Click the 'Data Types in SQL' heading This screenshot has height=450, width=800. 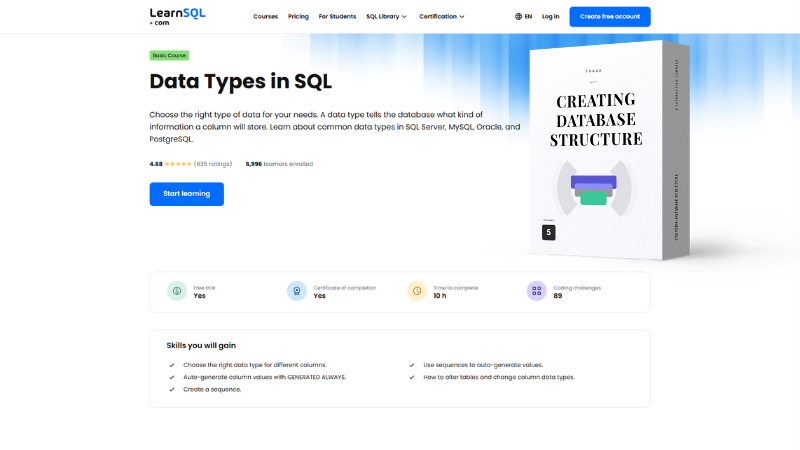pos(240,82)
